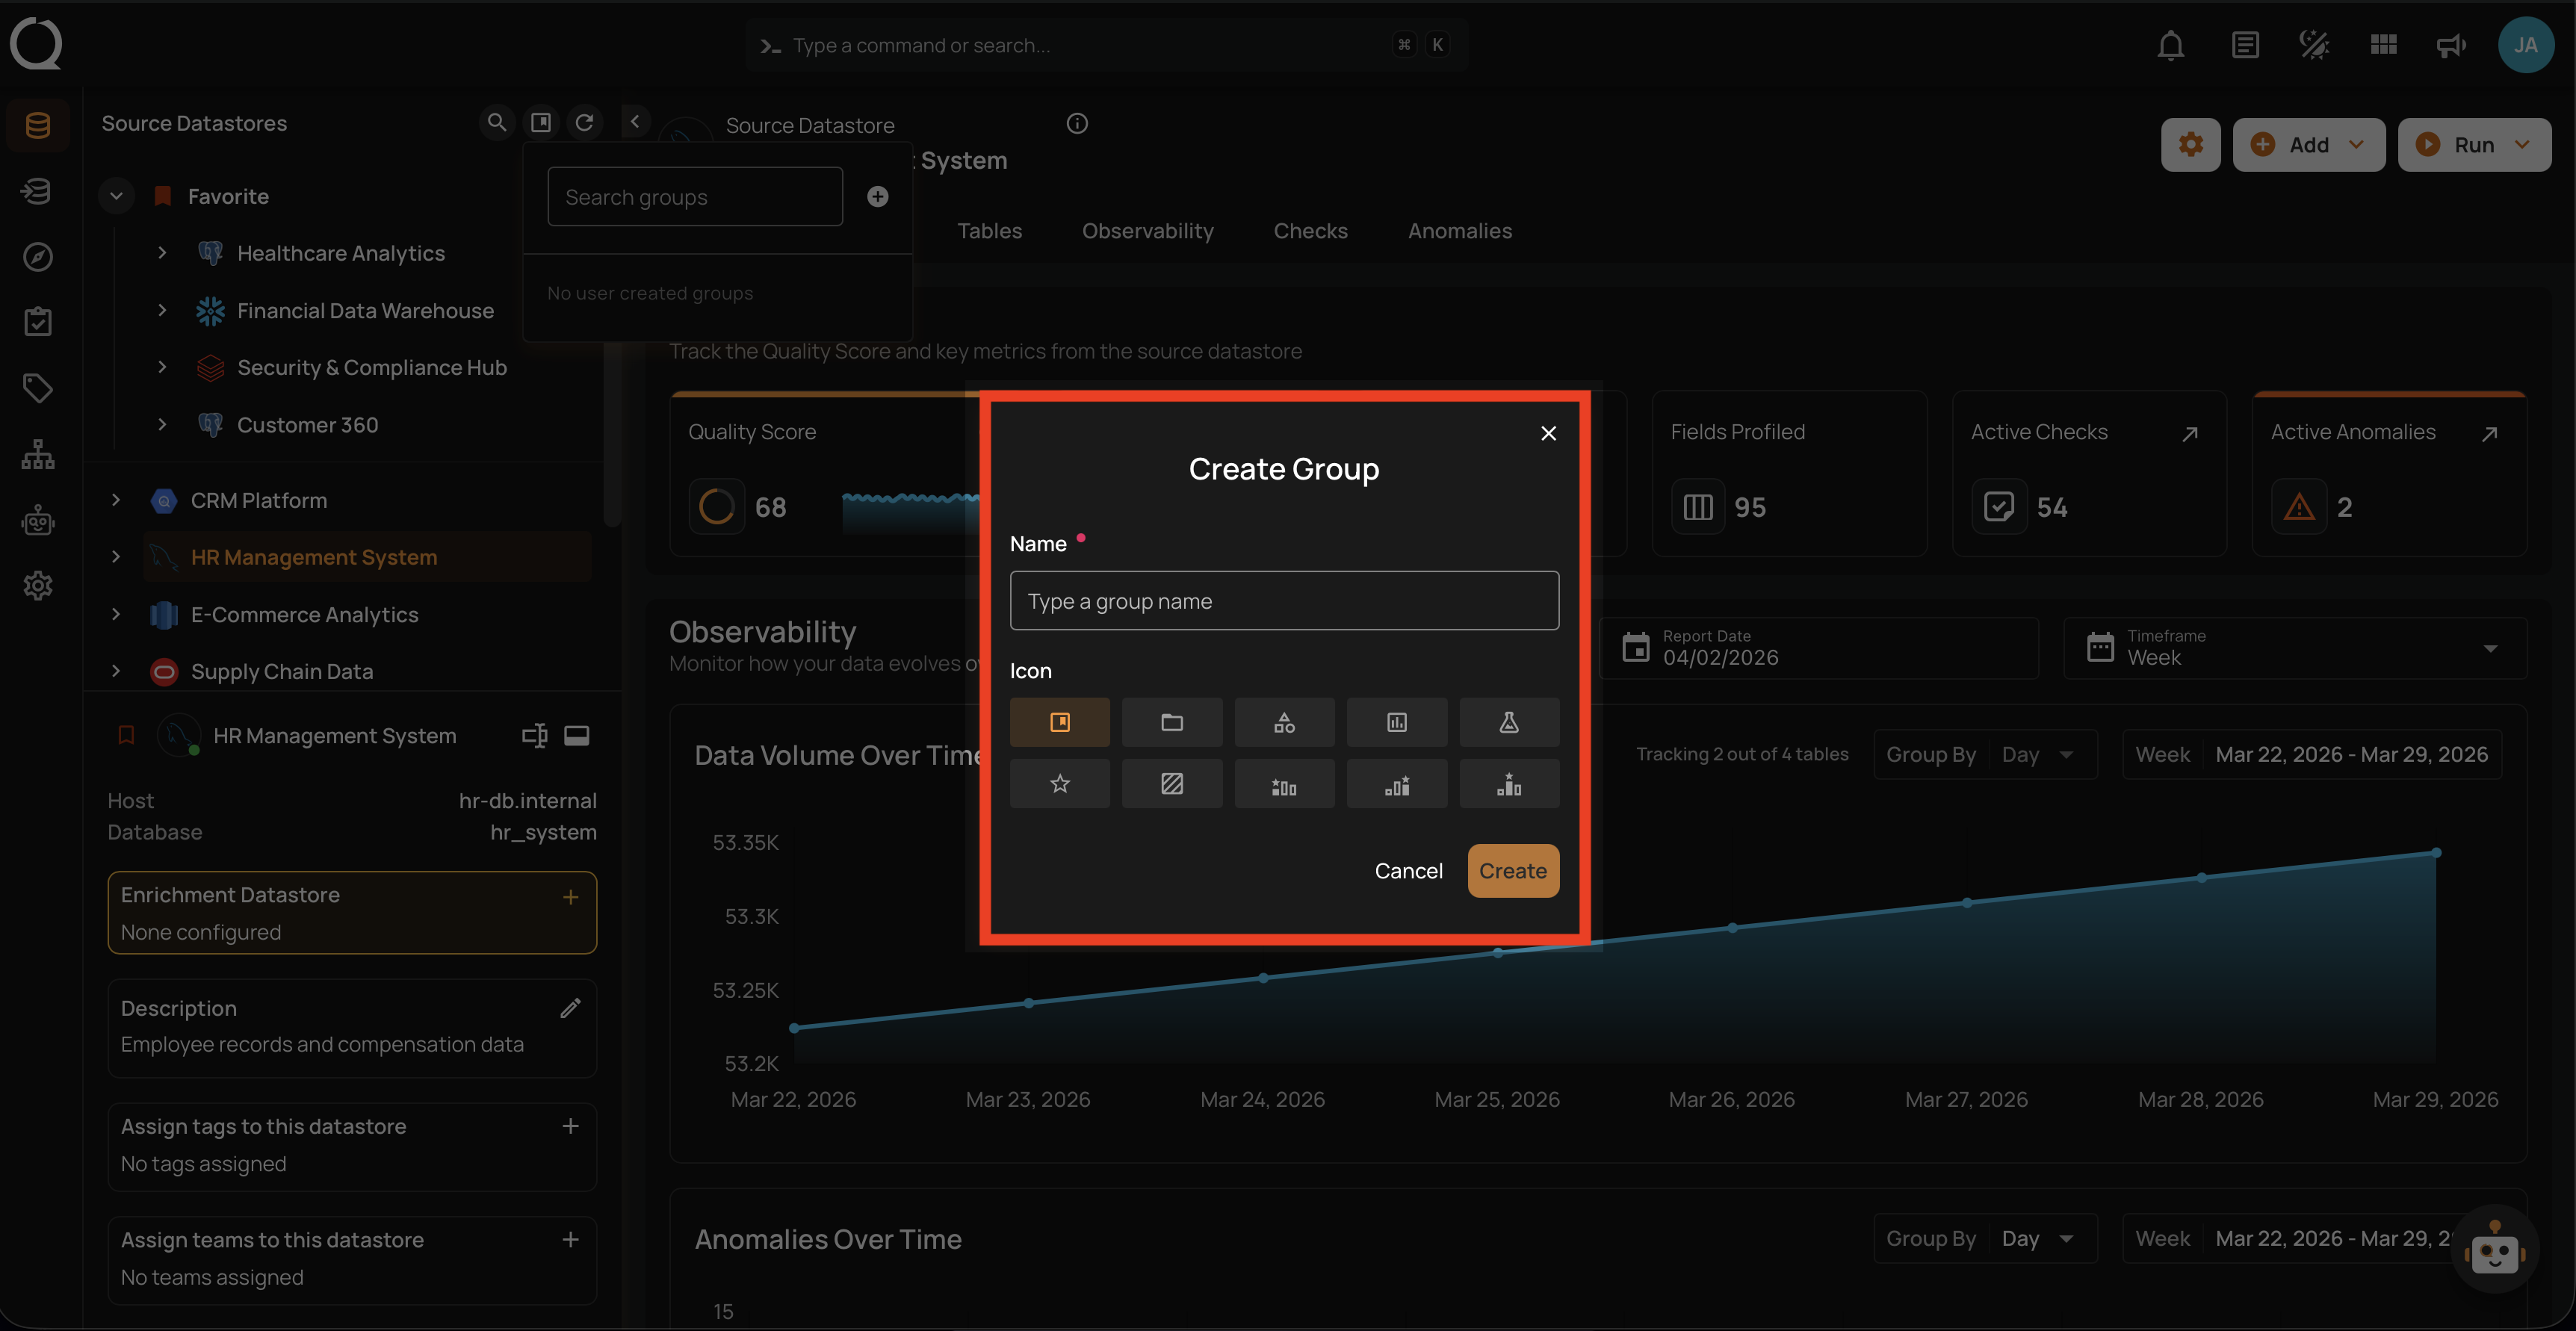Open the announcements megaphone icon
Image resolution: width=2576 pixels, height=1331 pixels.
(2450, 44)
